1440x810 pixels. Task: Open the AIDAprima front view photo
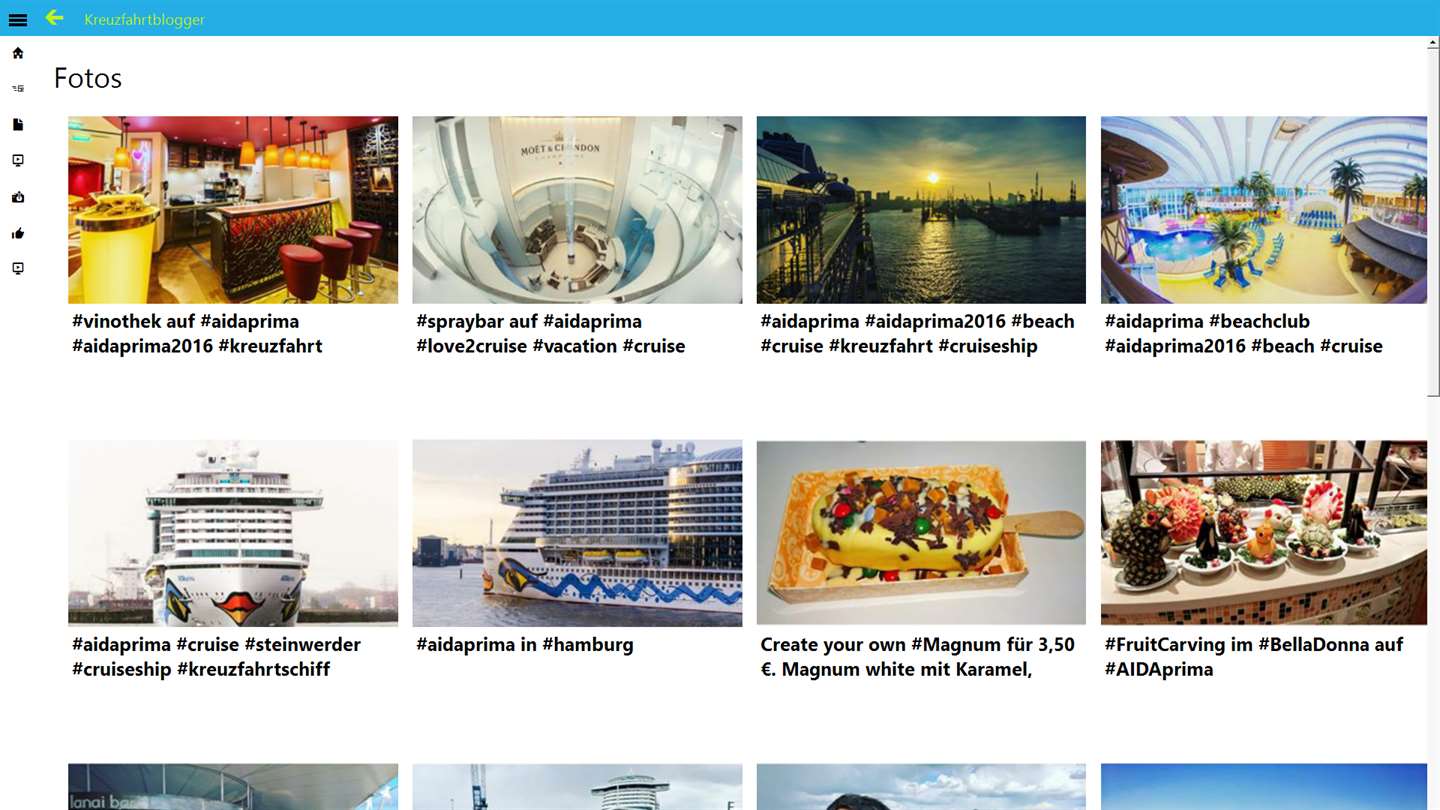coord(233,533)
